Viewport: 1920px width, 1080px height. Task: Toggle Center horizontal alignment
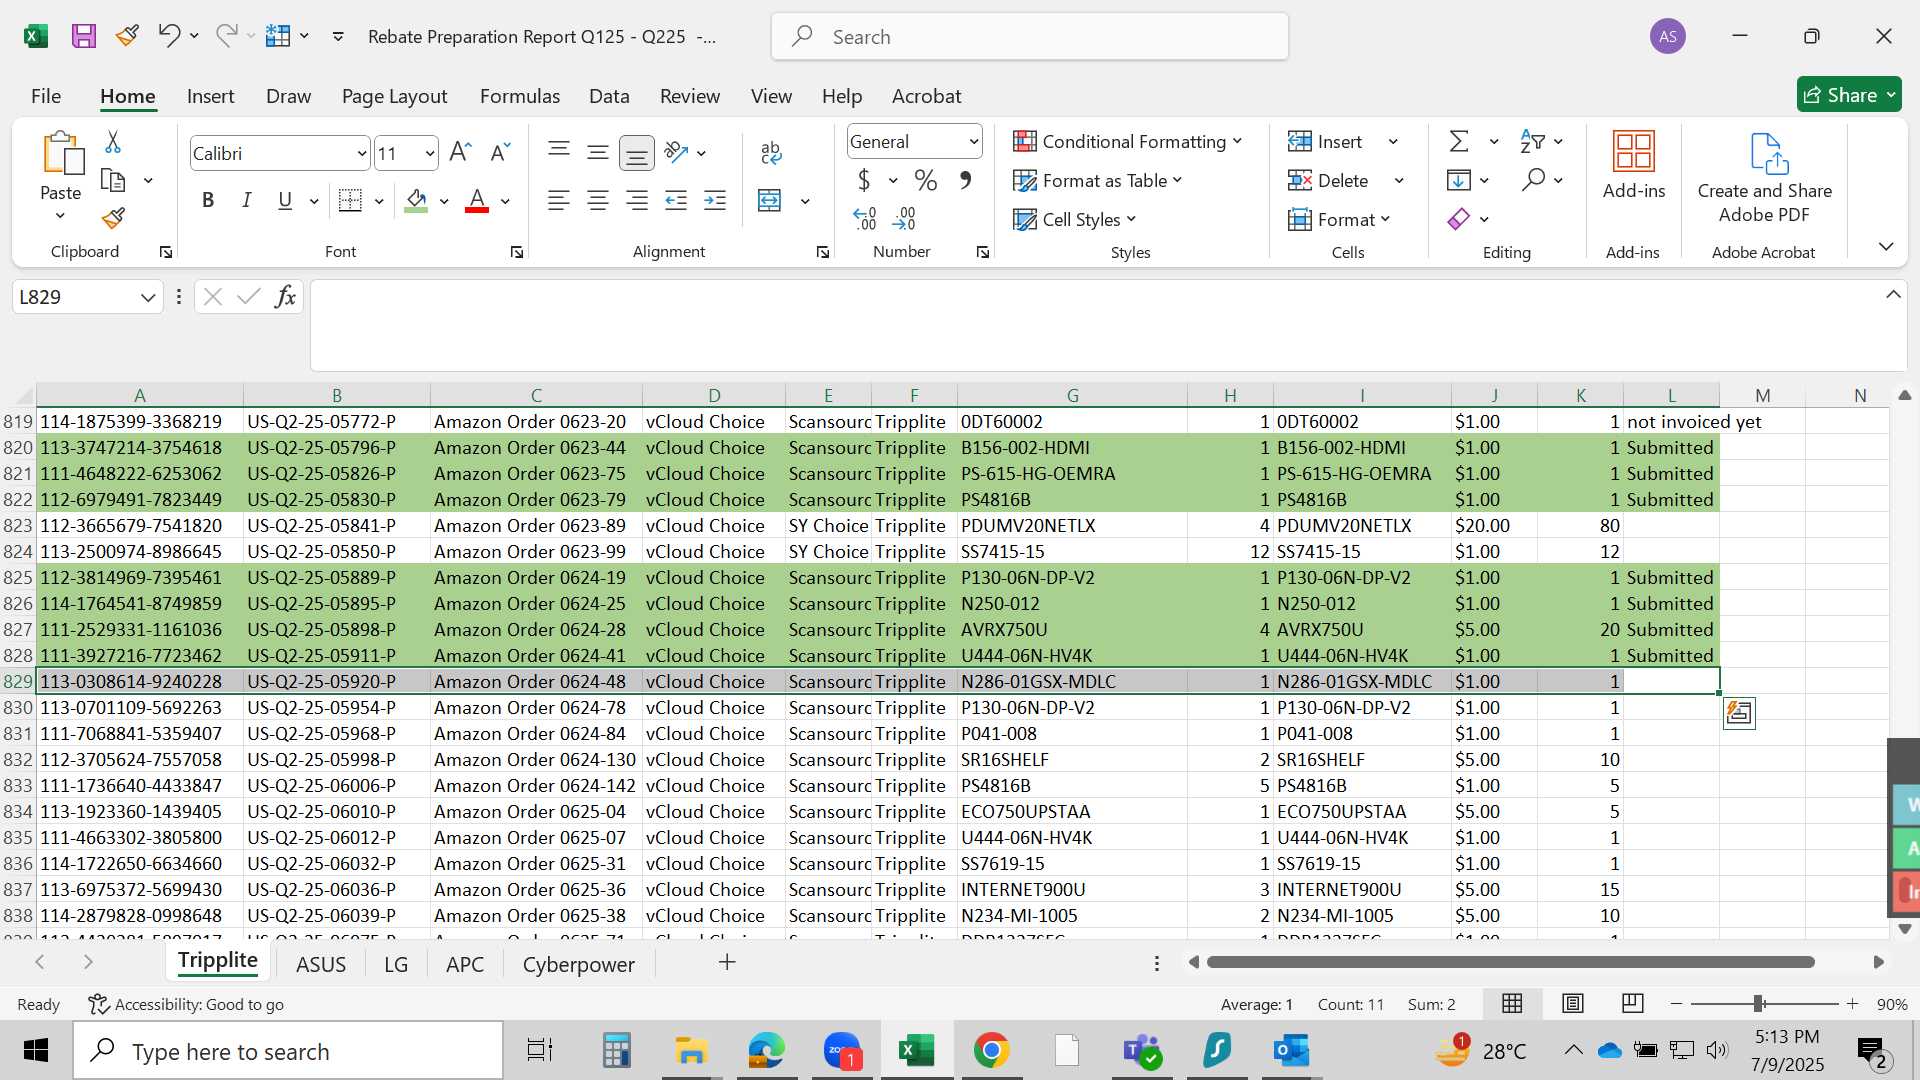pos(598,201)
